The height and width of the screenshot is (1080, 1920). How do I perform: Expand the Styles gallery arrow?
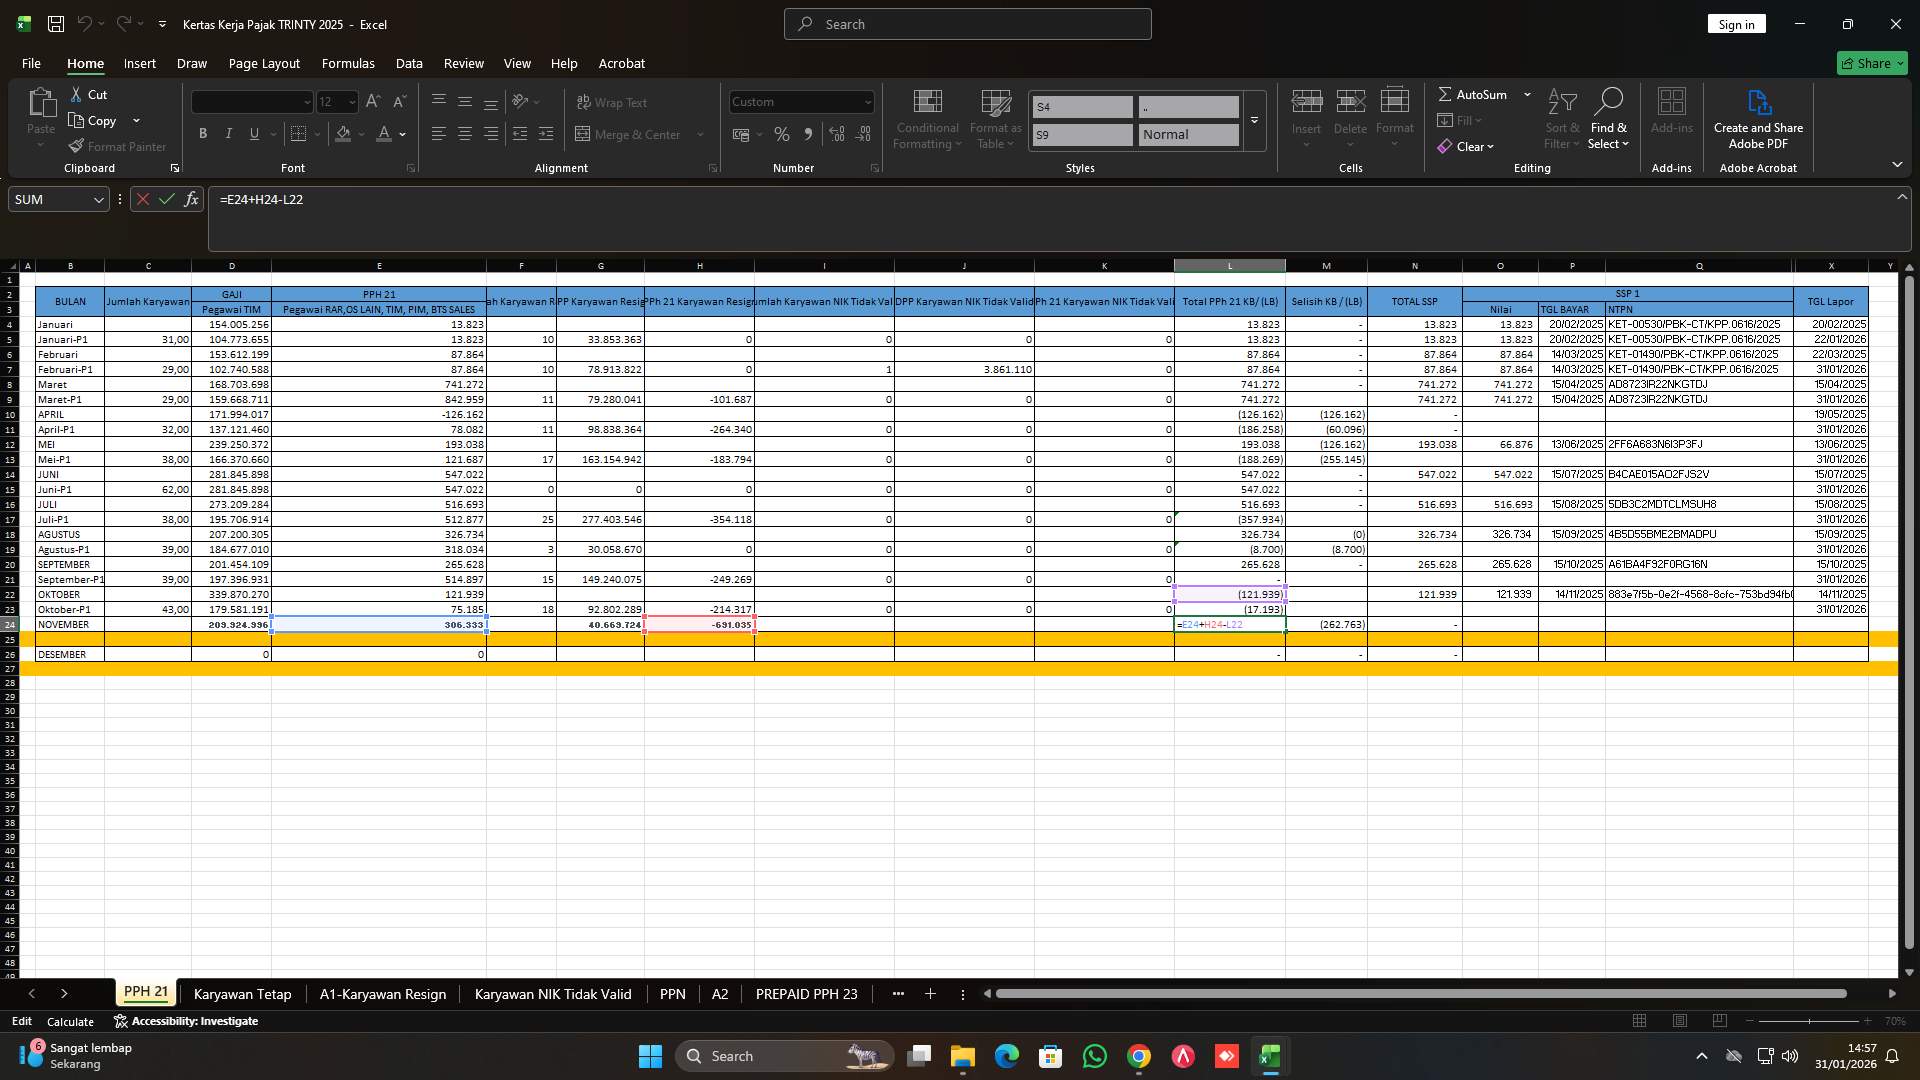pyautogui.click(x=1254, y=121)
